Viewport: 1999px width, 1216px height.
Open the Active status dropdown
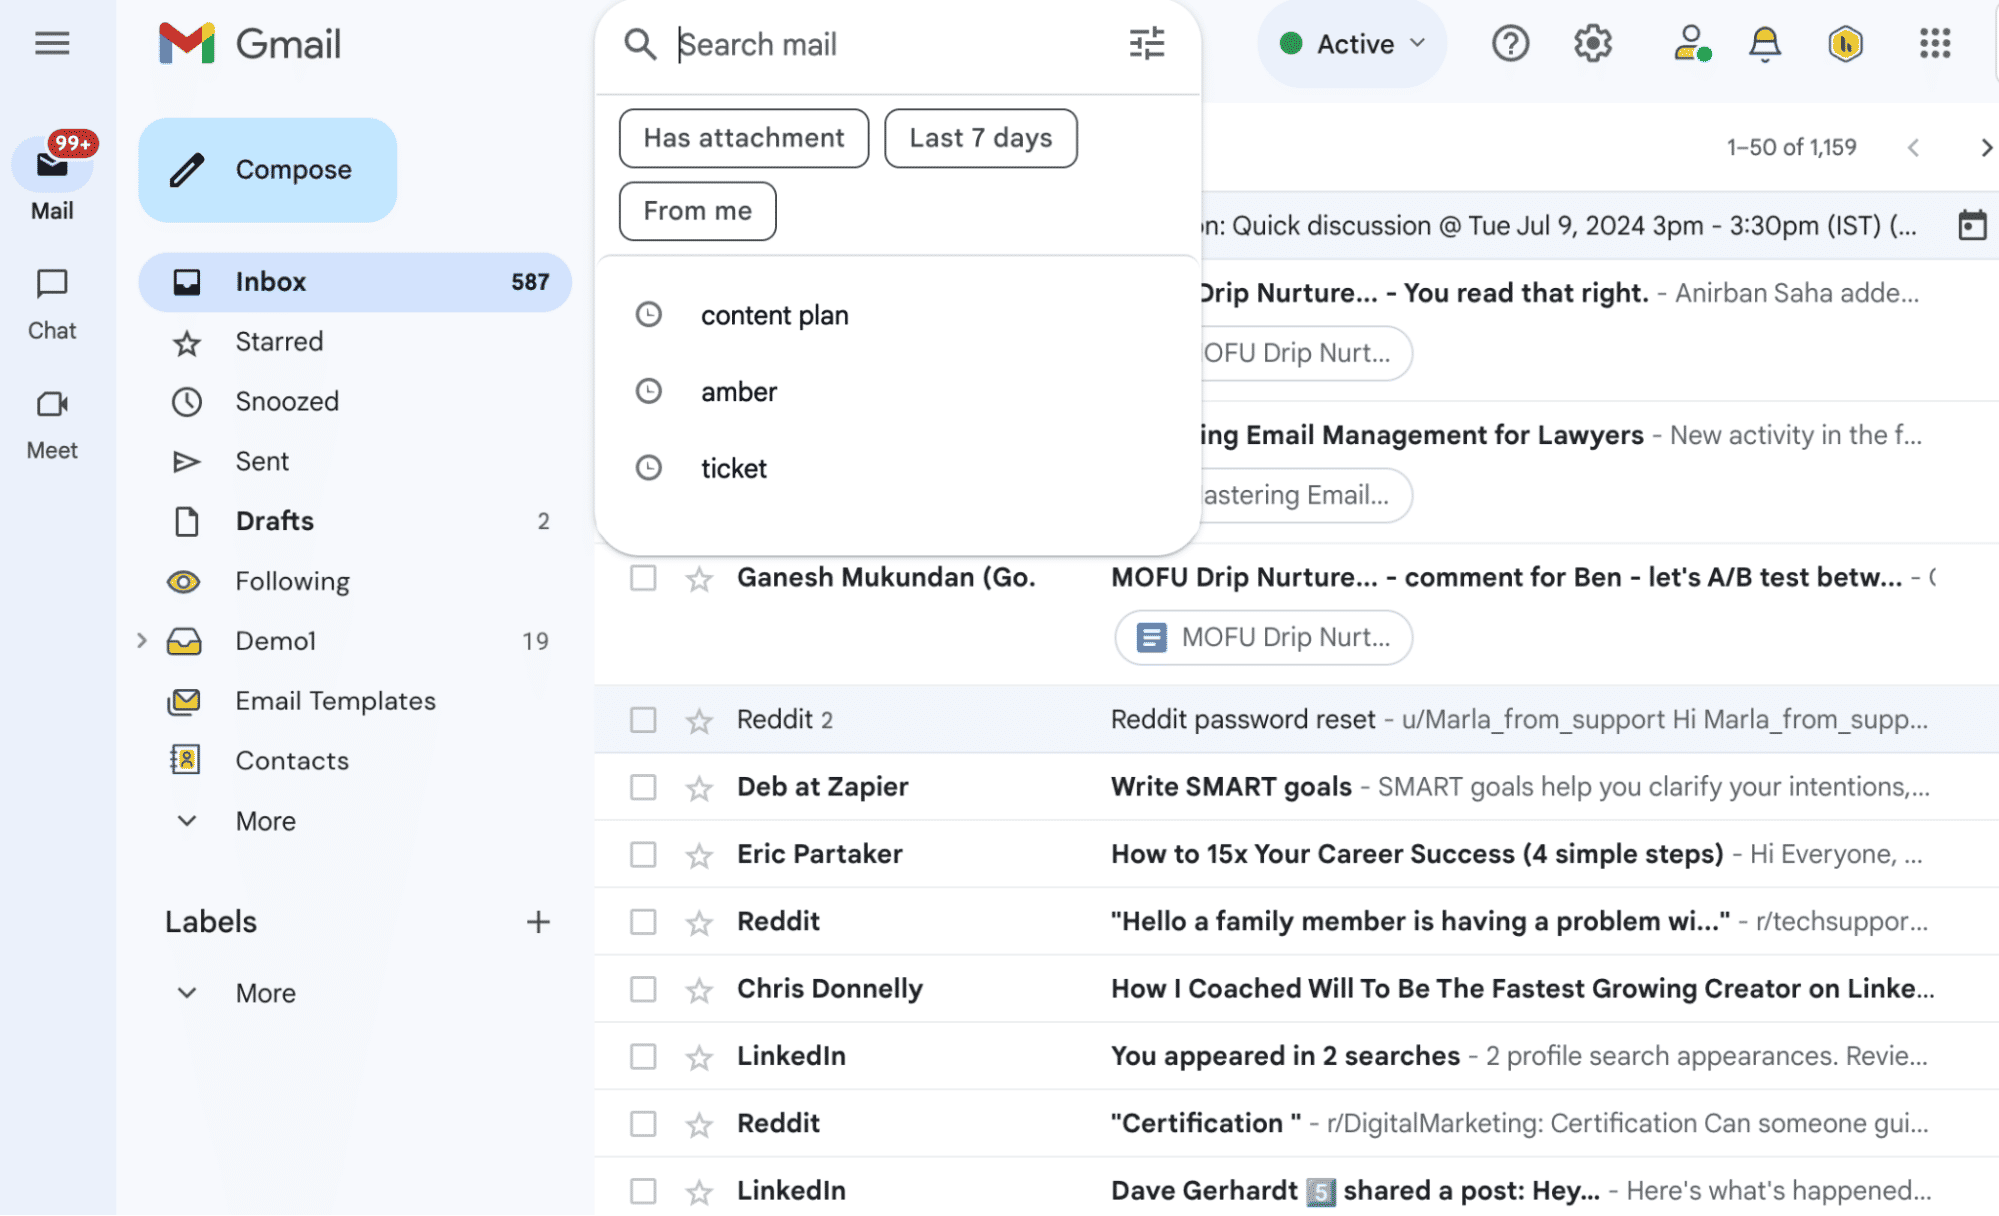click(1352, 43)
